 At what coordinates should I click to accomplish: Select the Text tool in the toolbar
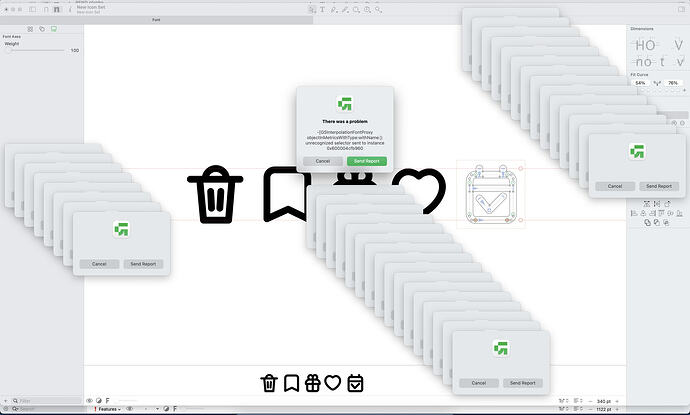[323, 9]
